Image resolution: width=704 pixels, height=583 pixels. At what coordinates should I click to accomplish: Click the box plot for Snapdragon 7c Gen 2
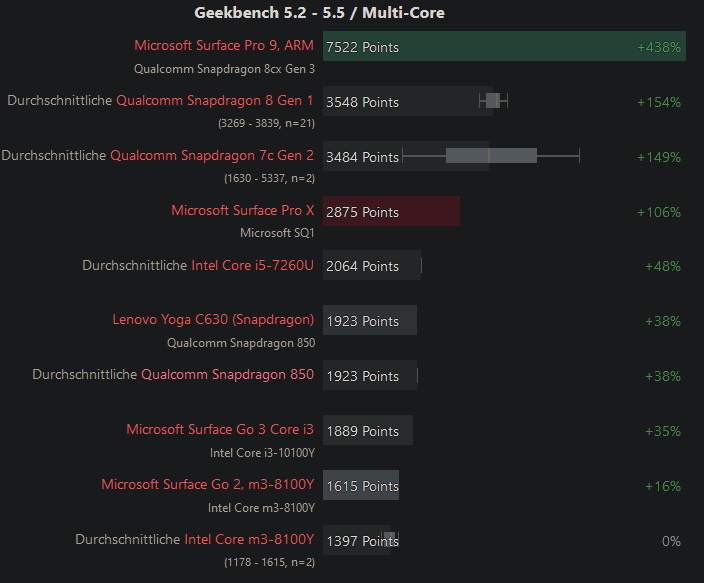[x=491, y=156]
